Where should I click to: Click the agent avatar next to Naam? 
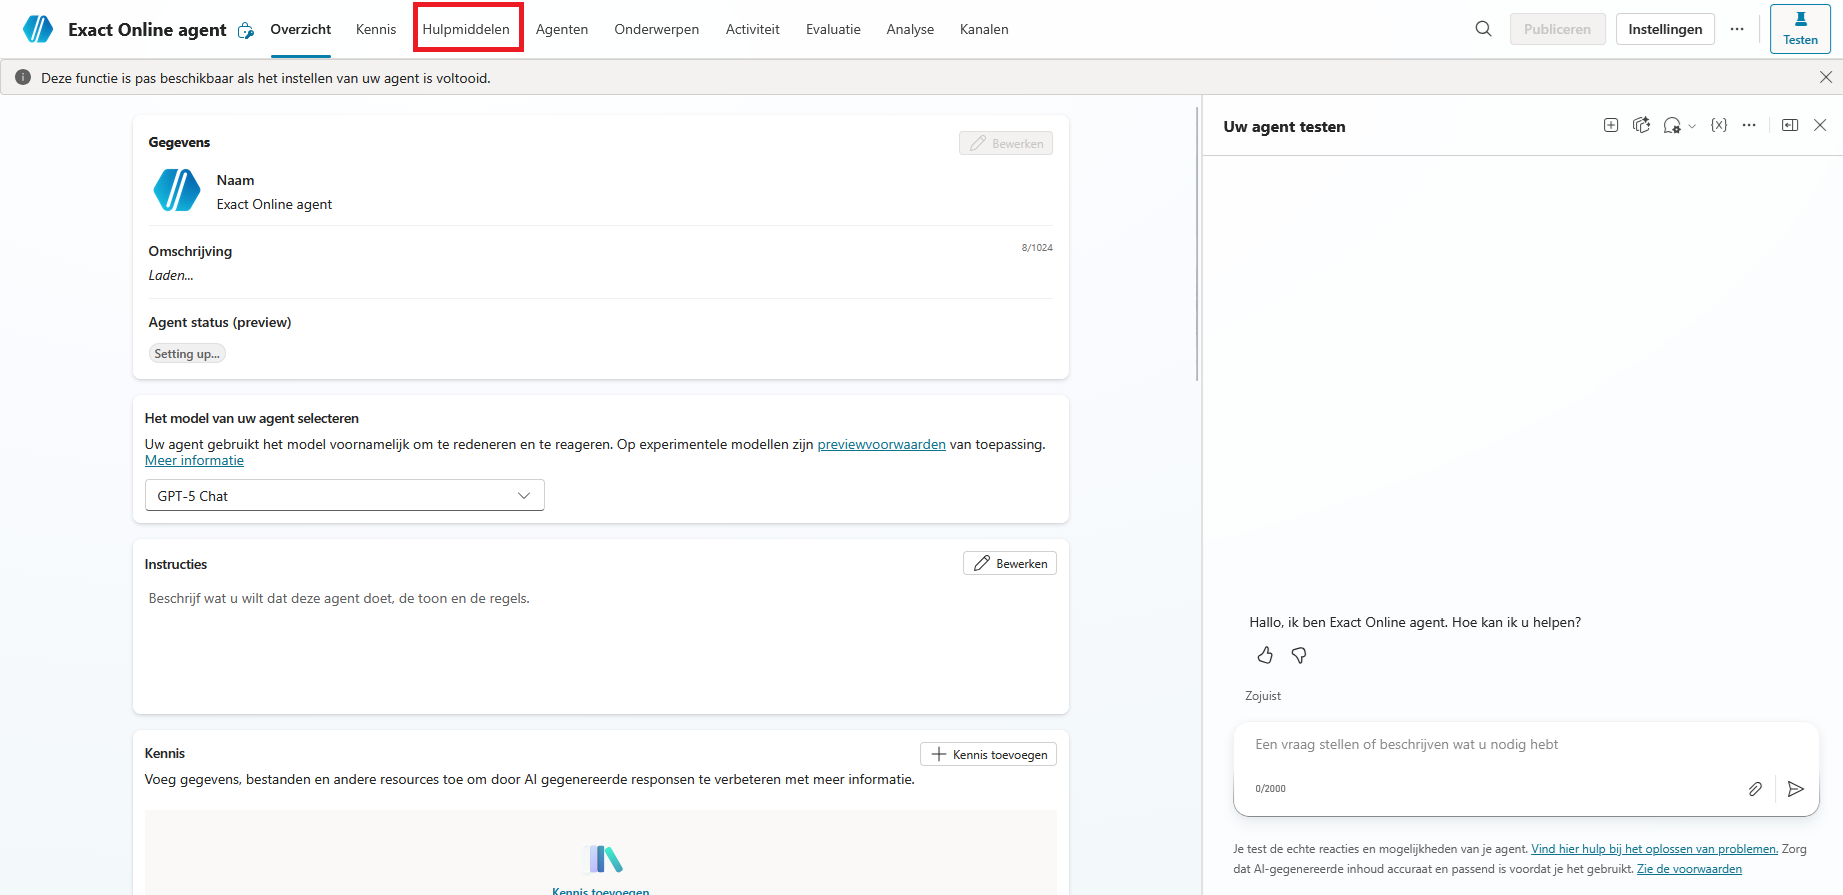[x=177, y=190]
